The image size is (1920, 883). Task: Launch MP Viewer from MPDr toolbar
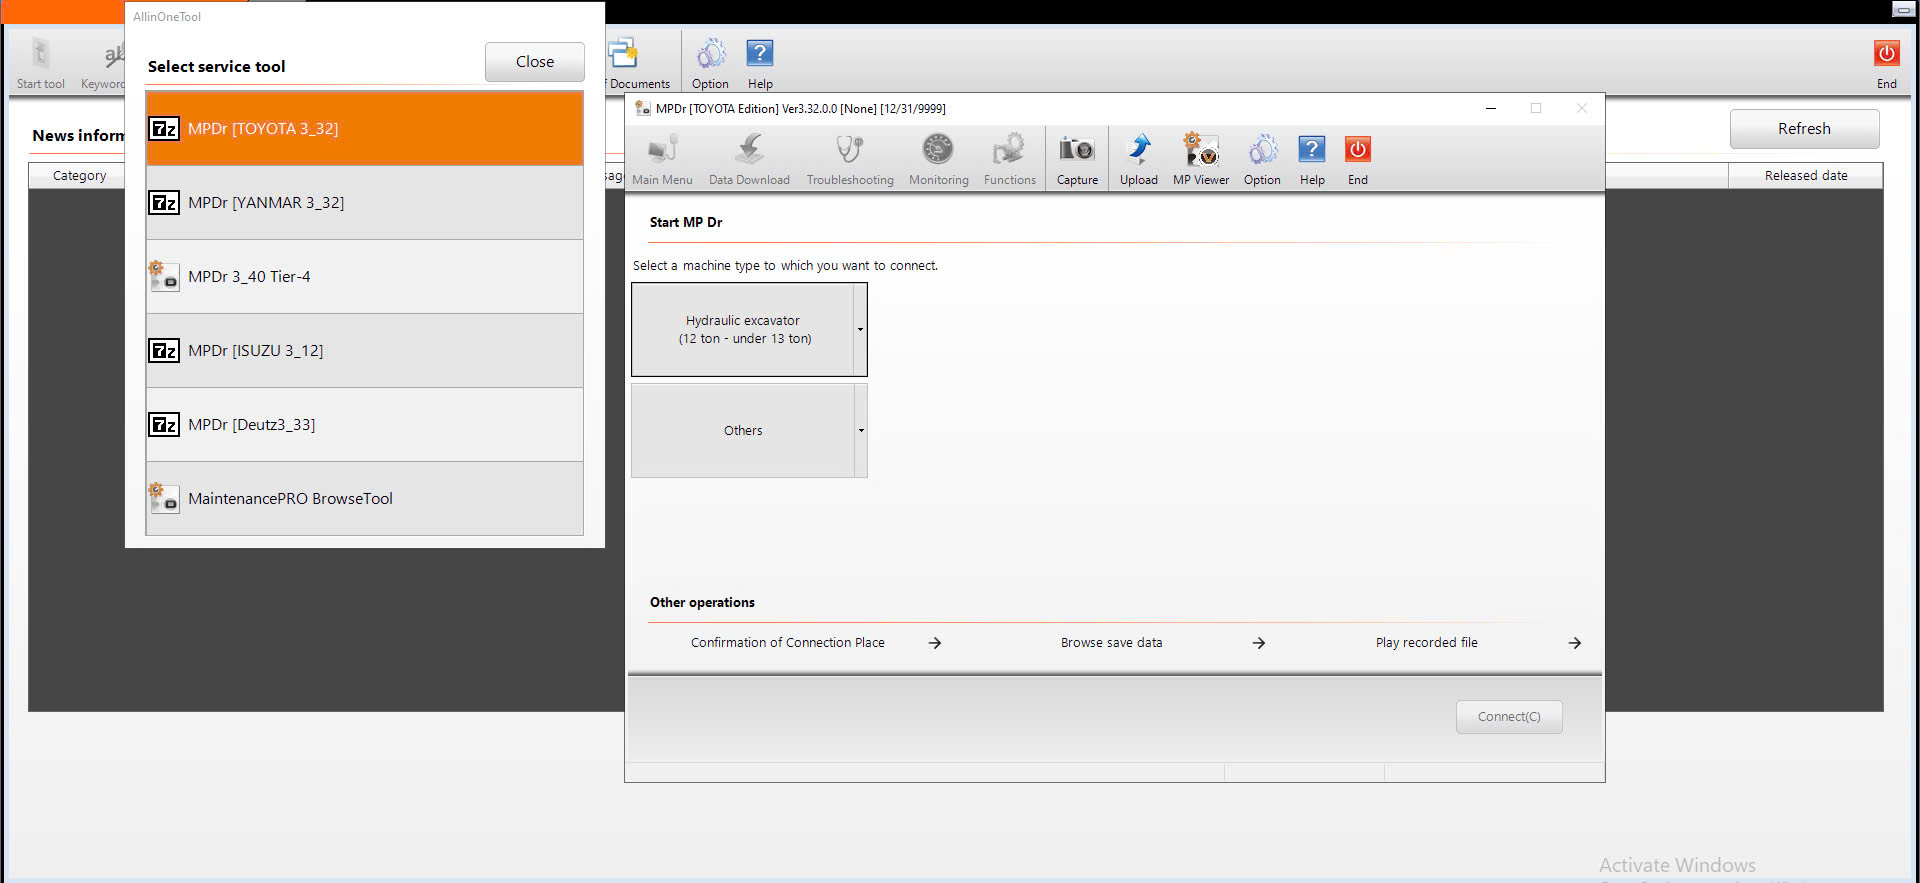pyautogui.click(x=1201, y=159)
